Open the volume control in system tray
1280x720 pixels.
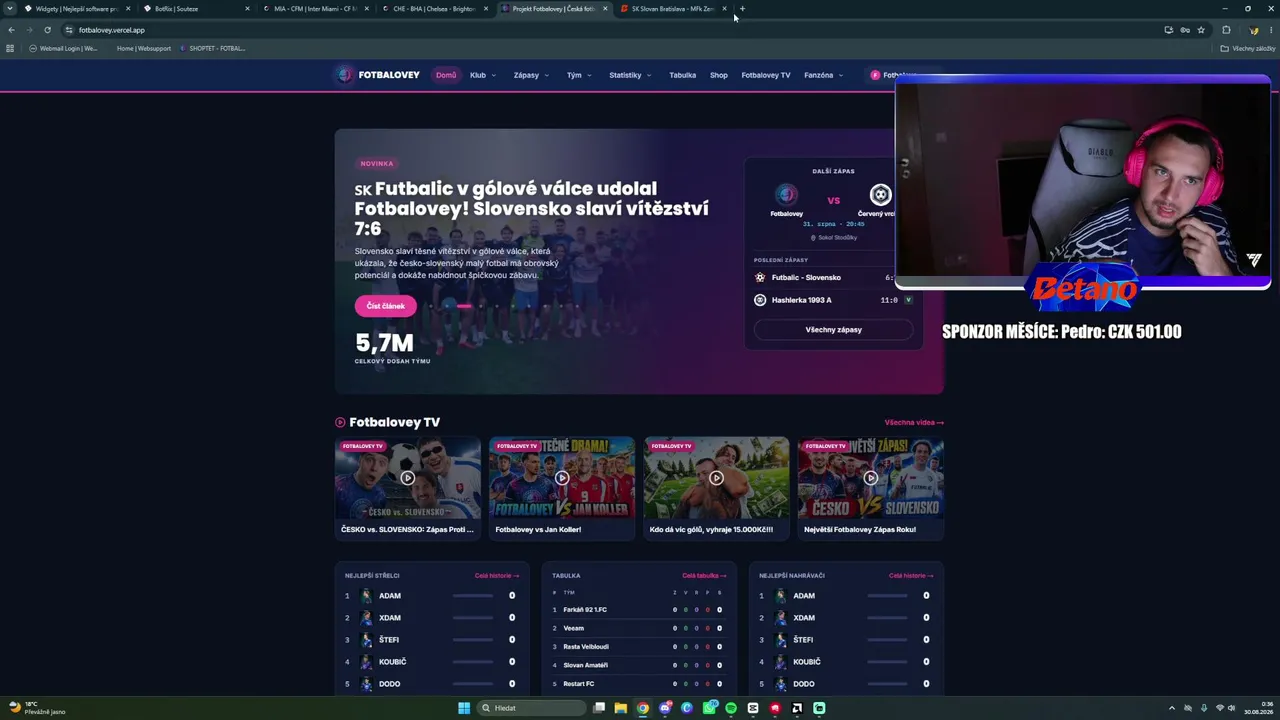tap(1231, 708)
